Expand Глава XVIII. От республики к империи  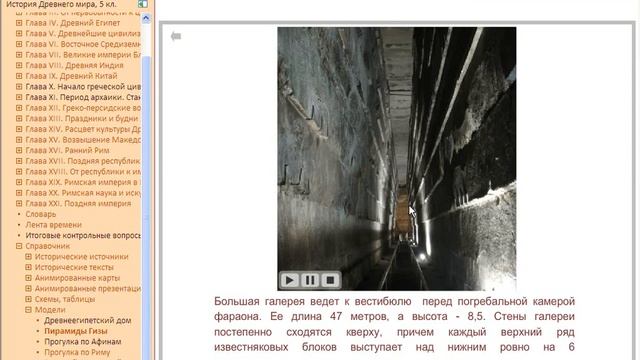point(19,171)
